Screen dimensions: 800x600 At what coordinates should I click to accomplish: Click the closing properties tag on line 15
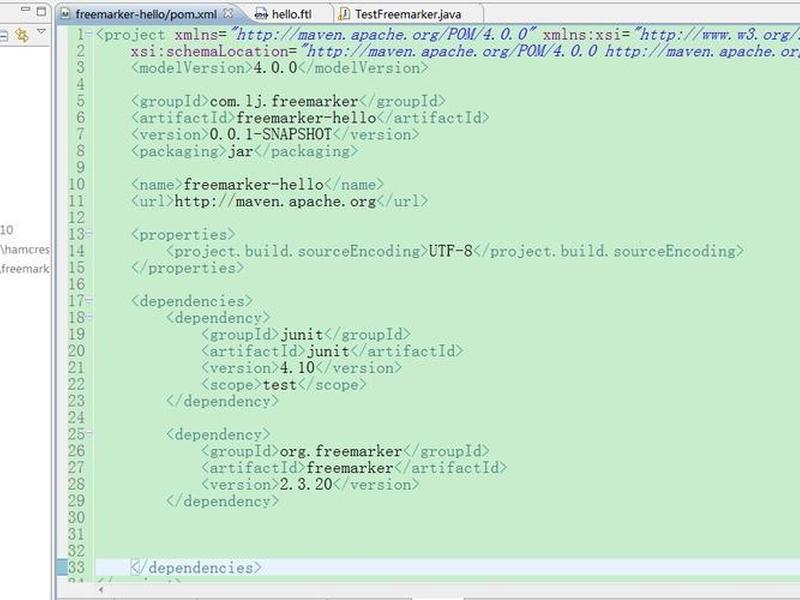[188, 268]
